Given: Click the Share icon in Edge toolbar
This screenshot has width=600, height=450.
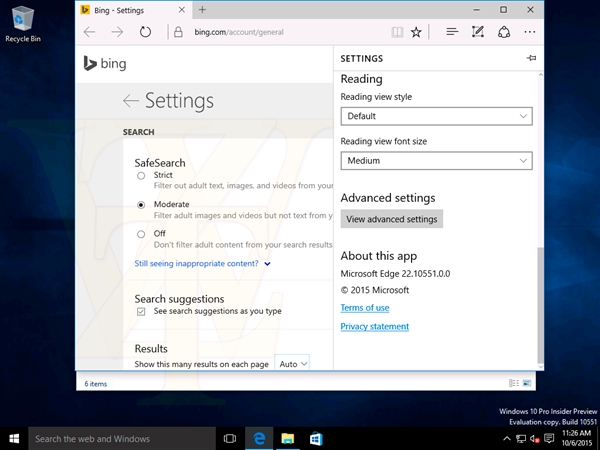Looking at the screenshot, I should (504, 32).
